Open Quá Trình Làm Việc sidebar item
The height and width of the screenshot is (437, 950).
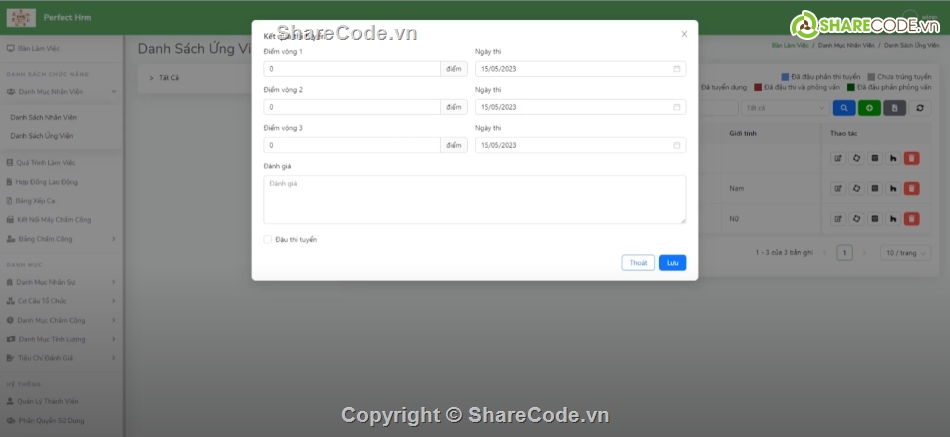(x=45, y=162)
